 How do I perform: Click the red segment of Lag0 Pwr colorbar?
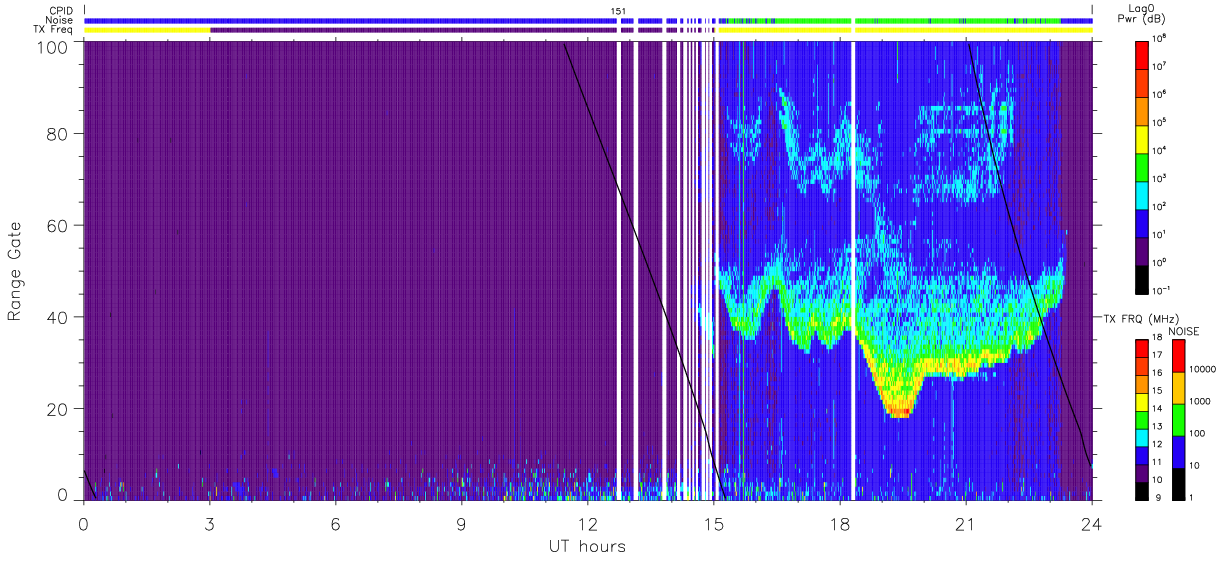coord(1142,53)
